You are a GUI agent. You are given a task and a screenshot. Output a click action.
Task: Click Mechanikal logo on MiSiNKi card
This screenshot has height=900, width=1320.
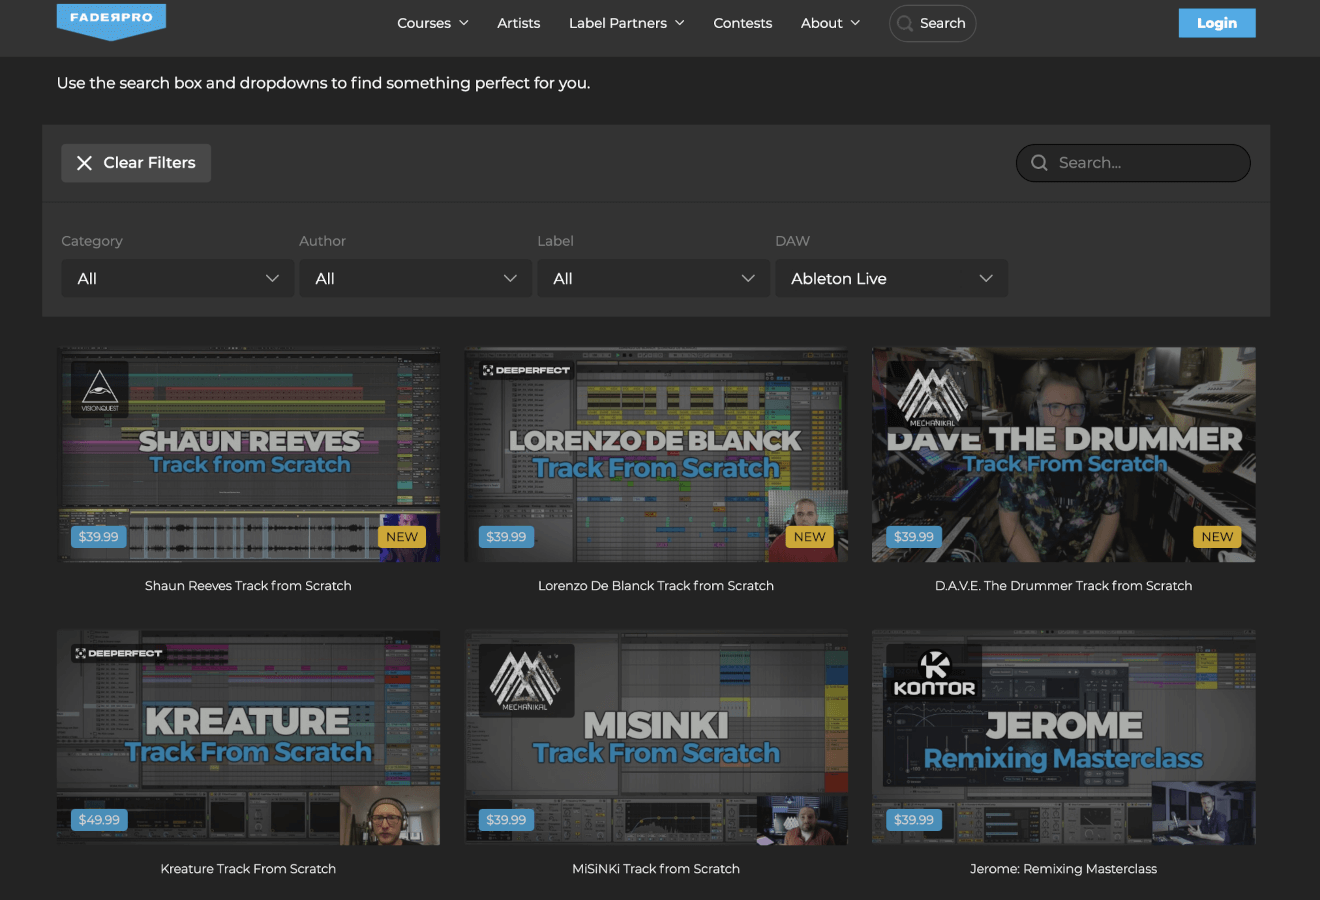[x=526, y=680]
